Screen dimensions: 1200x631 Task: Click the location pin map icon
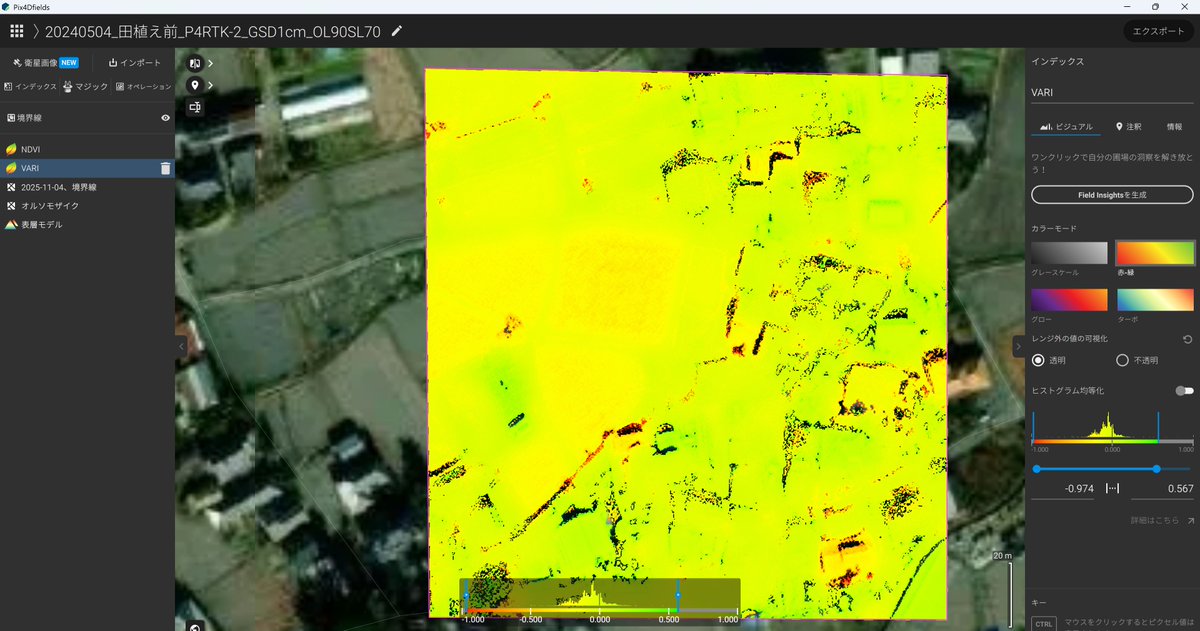[x=195, y=85]
